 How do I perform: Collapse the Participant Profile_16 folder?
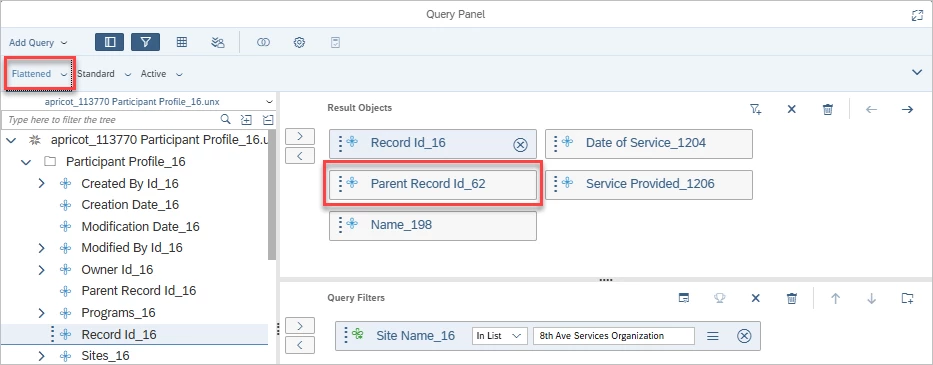[x=26, y=162]
